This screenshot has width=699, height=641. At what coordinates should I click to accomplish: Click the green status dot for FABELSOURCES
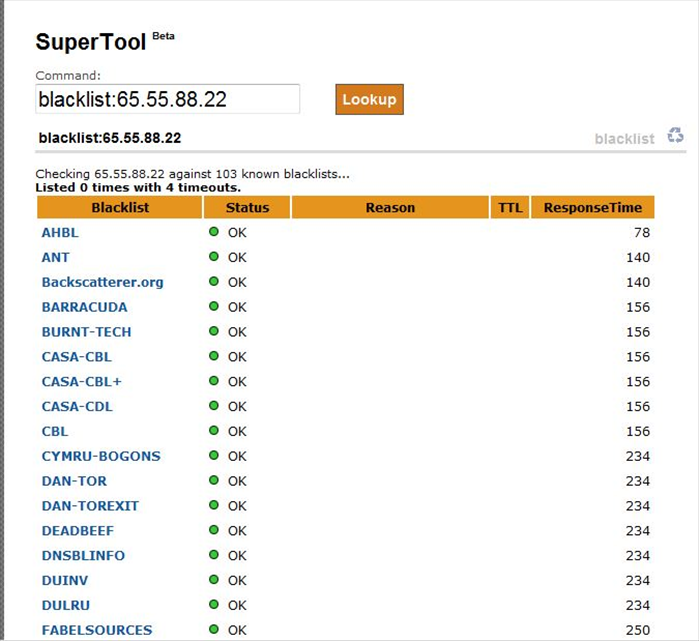pyautogui.click(x=214, y=629)
